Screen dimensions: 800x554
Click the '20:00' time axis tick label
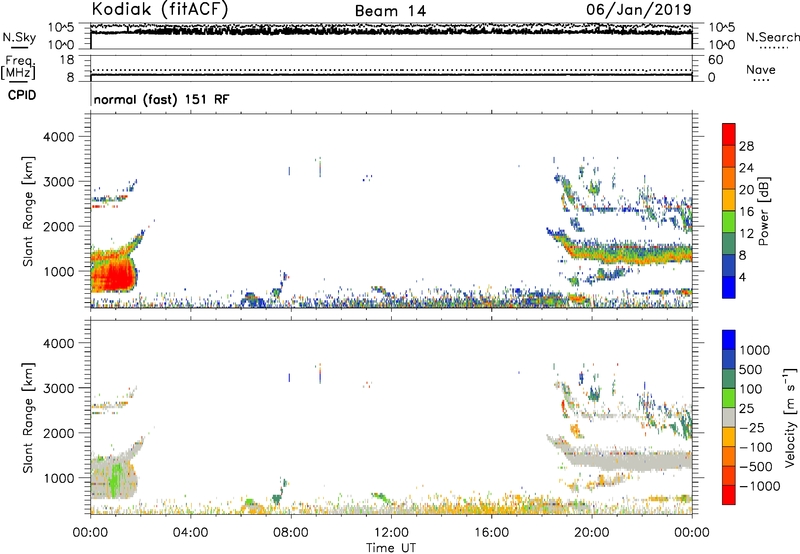(x=592, y=533)
